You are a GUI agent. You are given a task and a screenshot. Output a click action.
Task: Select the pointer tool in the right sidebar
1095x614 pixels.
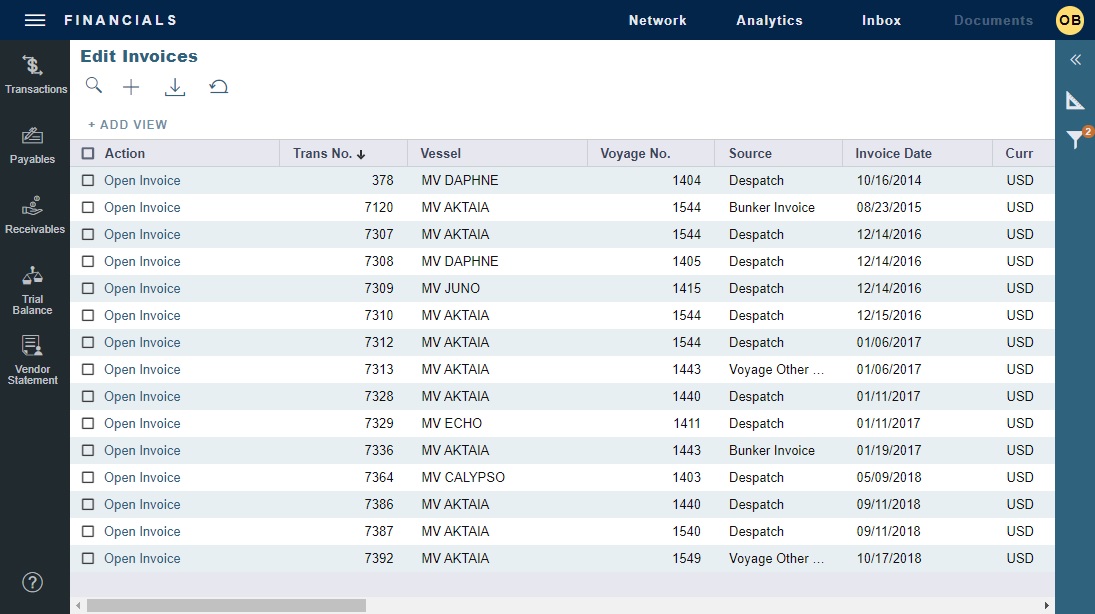1075,100
